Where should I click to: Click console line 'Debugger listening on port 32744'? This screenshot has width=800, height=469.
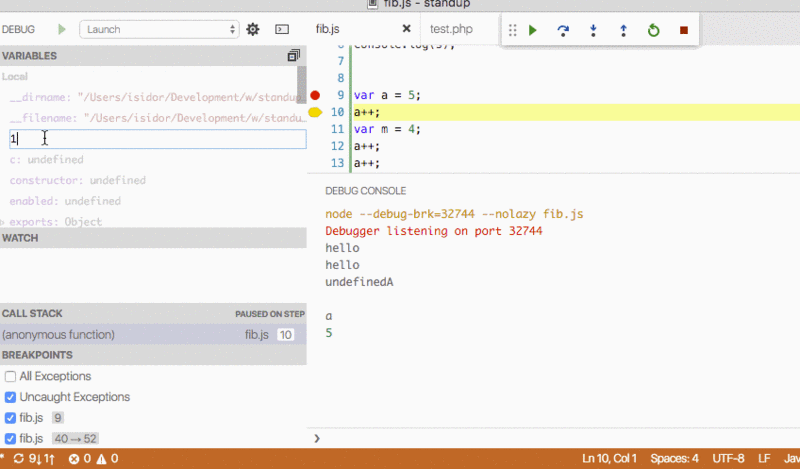434,231
